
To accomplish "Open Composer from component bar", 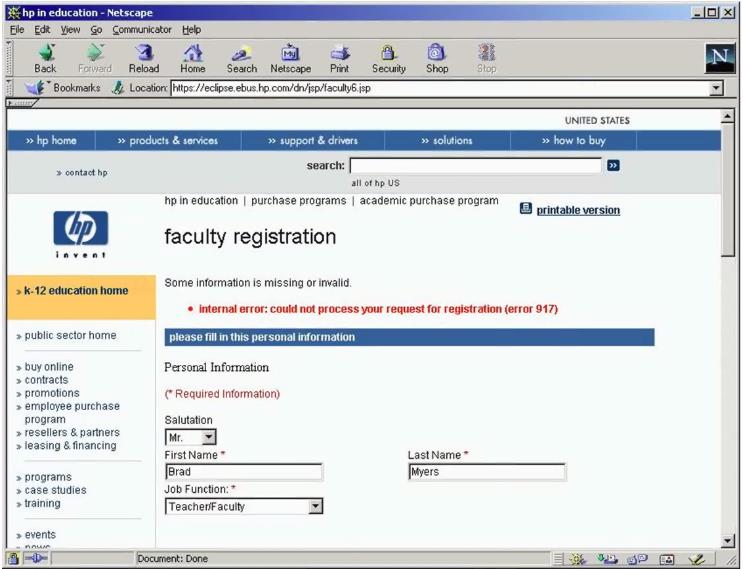I will 697,560.
